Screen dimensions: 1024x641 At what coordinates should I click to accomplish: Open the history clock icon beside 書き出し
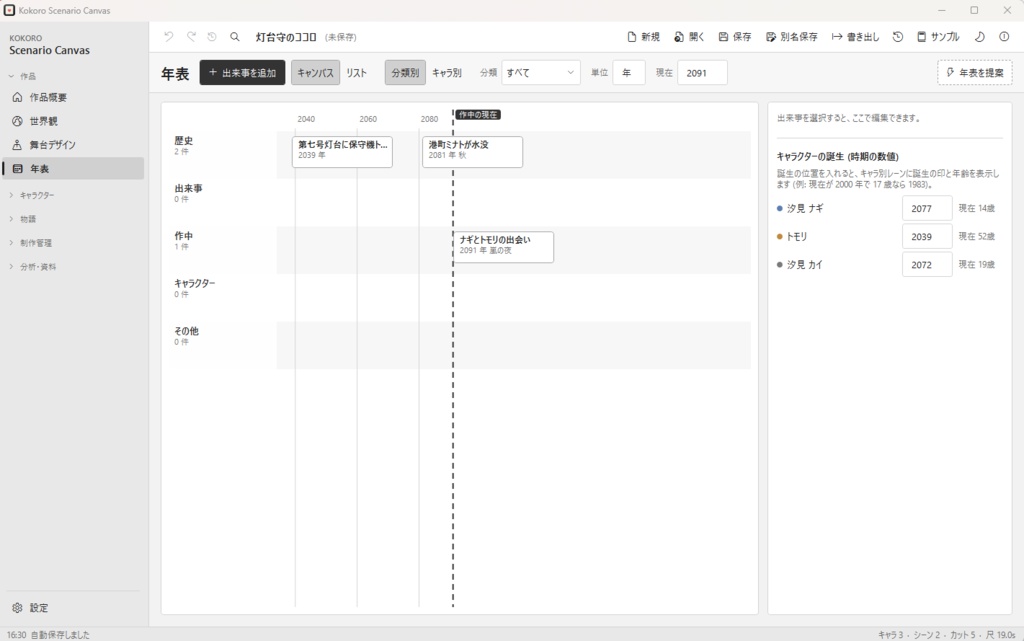coord(898,37)
